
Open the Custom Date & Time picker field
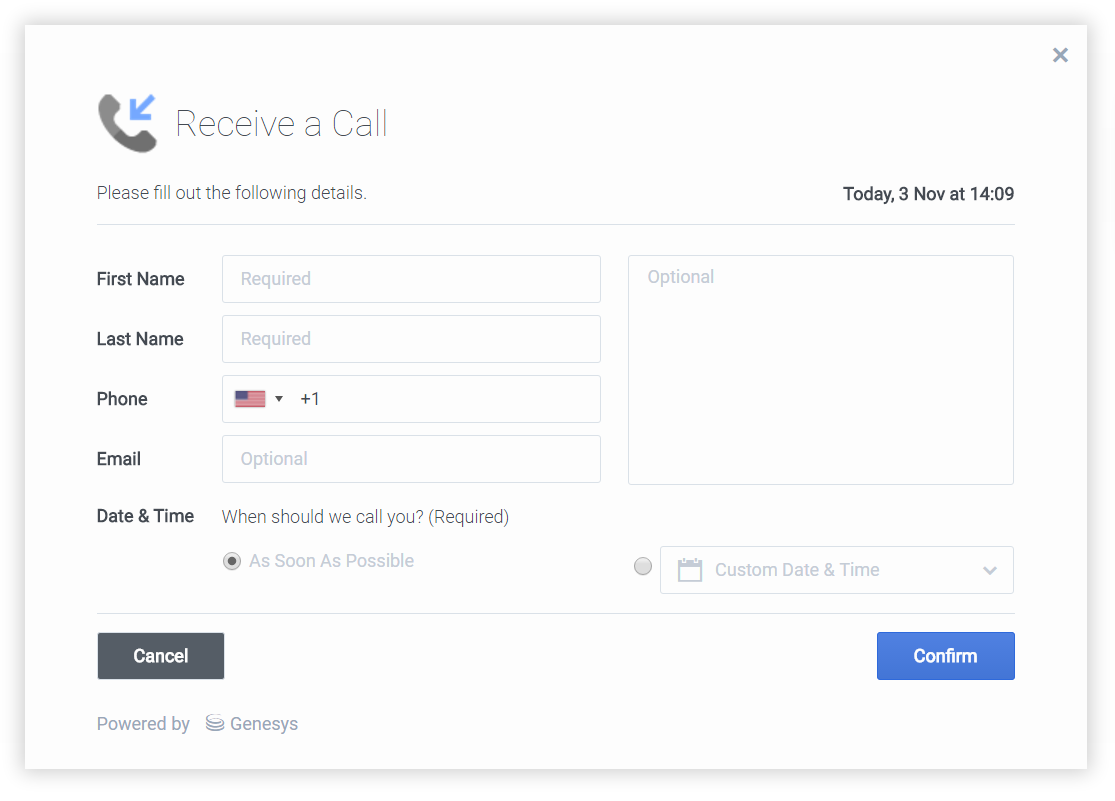click(836, 570)
